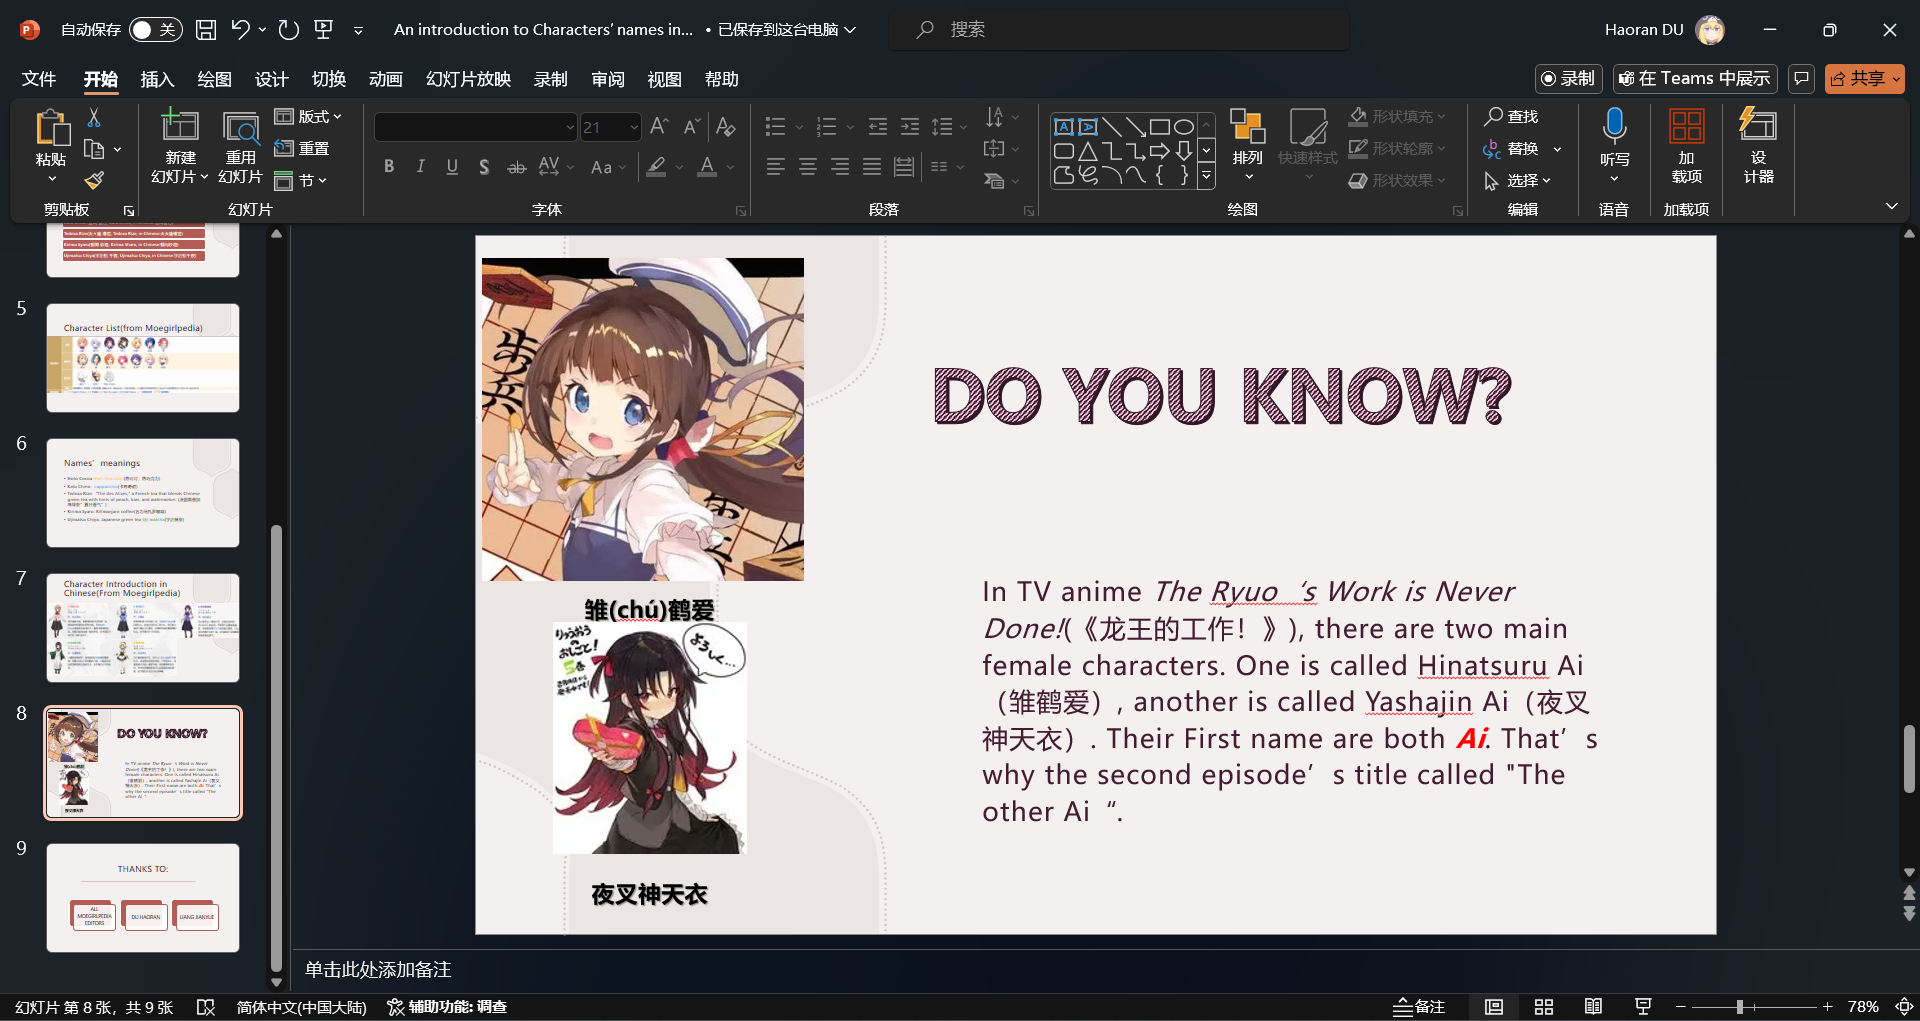Click the Paste clipboard icon
The height and width of the screenshot is (1021, 1920).
click(x=51, y=129)
